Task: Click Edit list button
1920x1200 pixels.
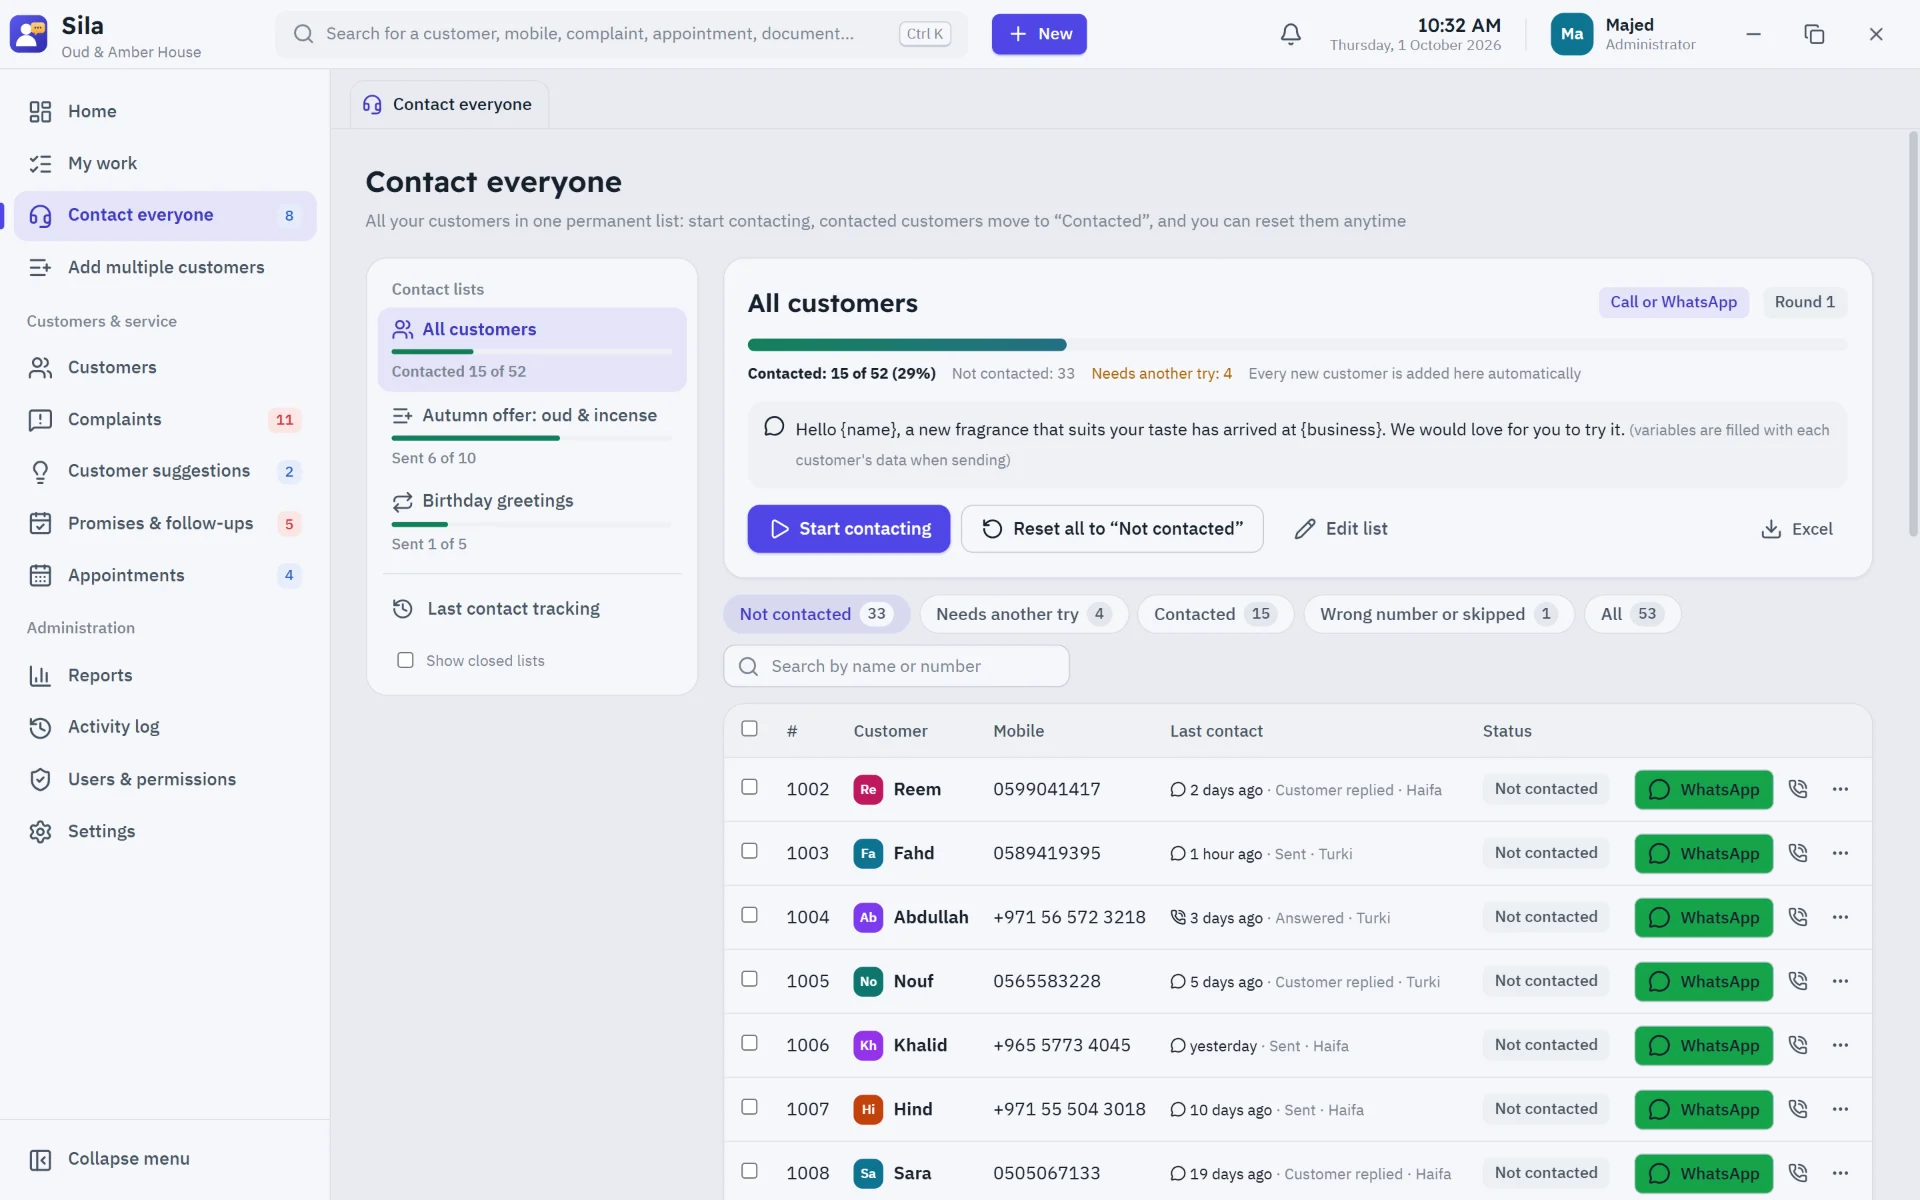Action: (x=1340, y=528)
